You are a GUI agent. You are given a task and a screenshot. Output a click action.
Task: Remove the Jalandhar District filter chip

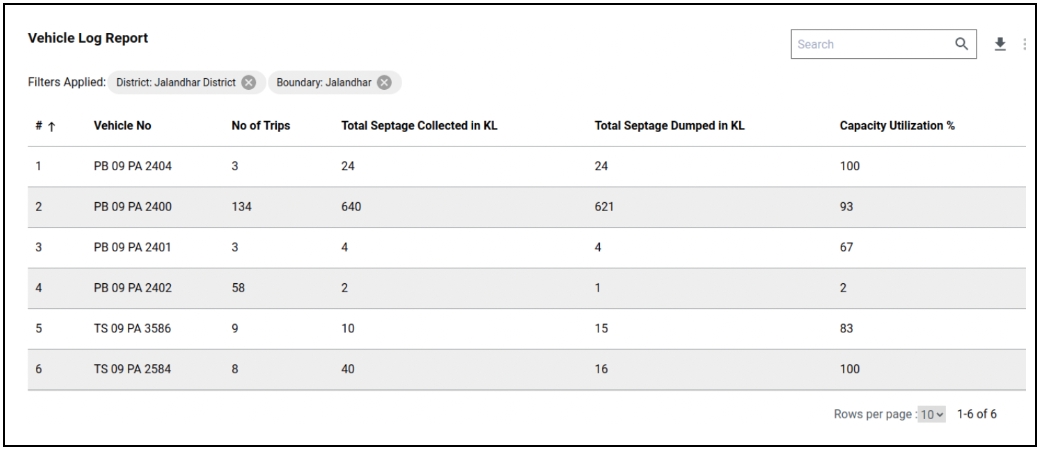248,82
